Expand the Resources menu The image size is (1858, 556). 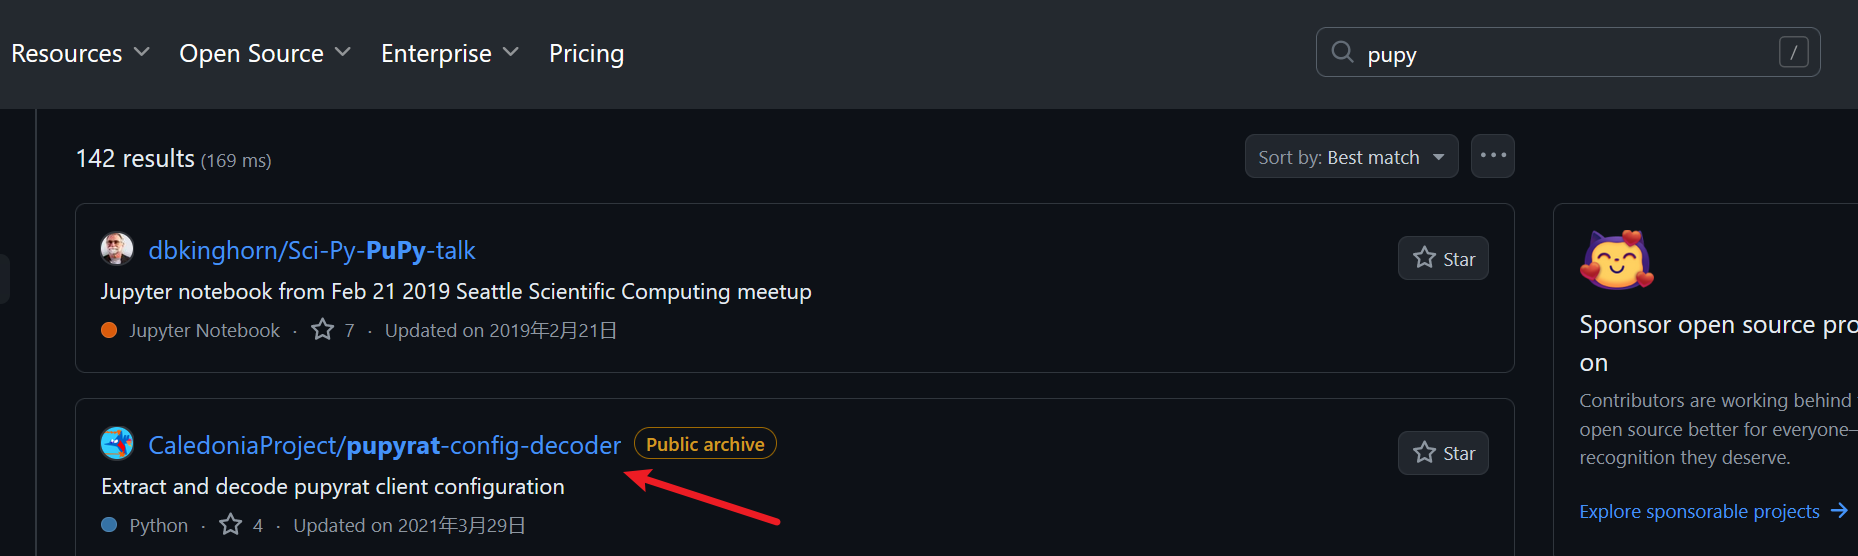(80, 53)
